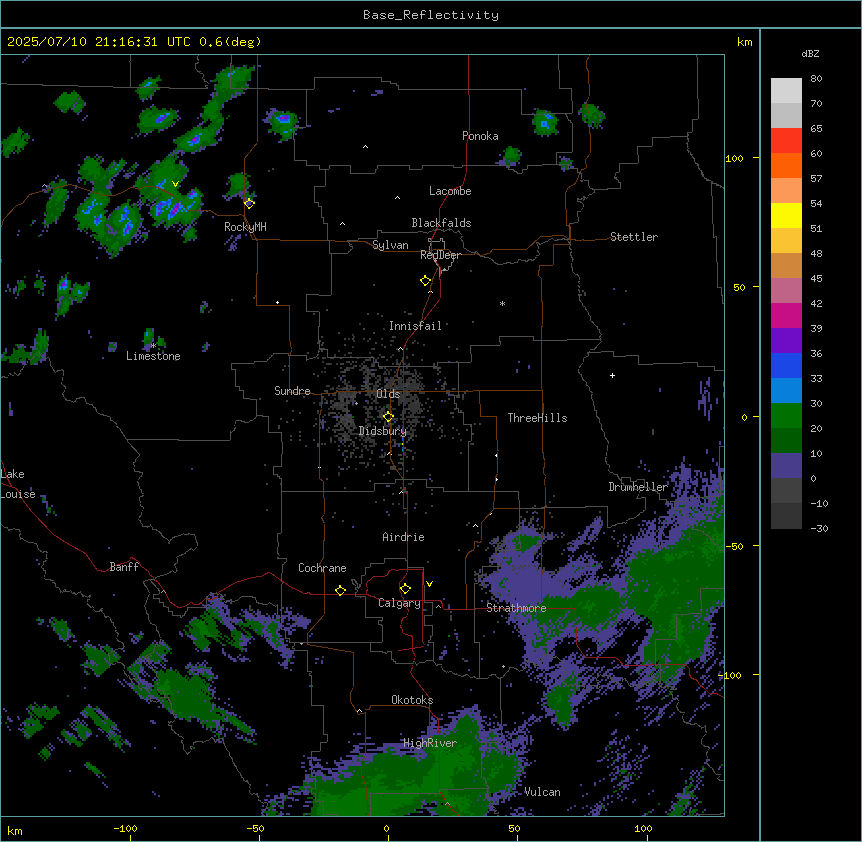862x842 pixels.
Task: Click the RockyMH label
Action: (245, 227)
